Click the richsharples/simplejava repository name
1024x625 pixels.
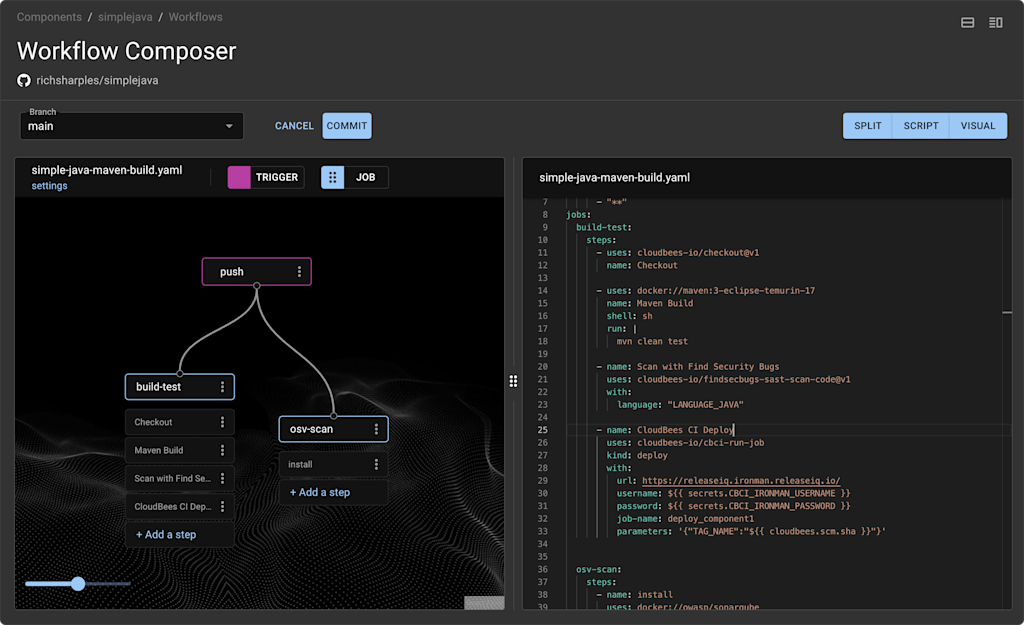click(97, 80)
